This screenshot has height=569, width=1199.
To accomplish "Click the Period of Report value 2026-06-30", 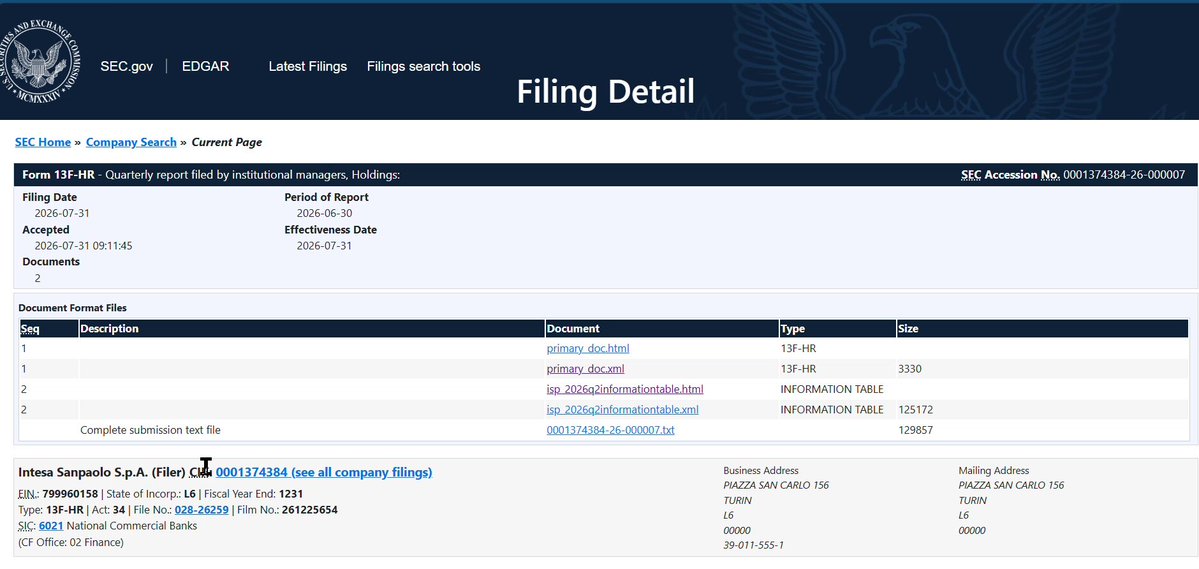I will point(324,213).
